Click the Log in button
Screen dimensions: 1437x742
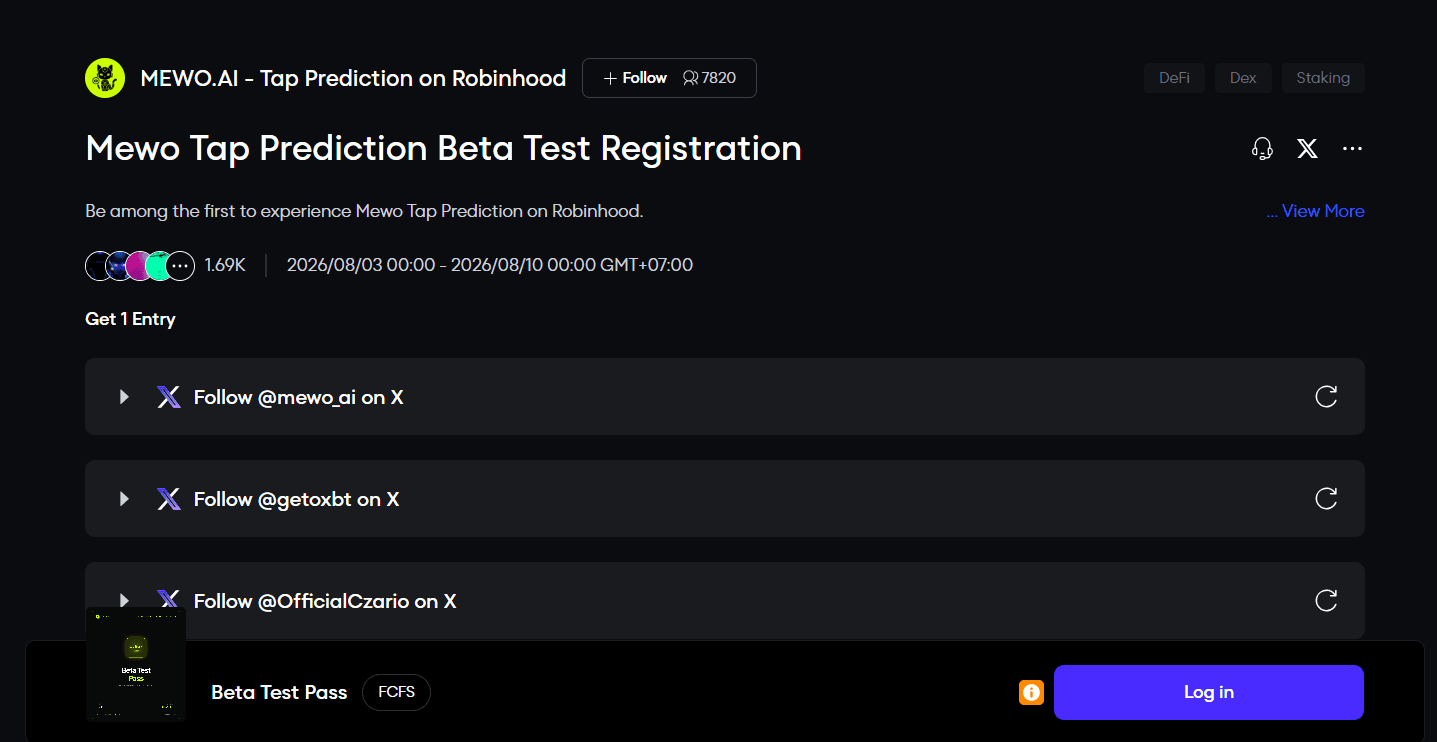point(1208,692)
